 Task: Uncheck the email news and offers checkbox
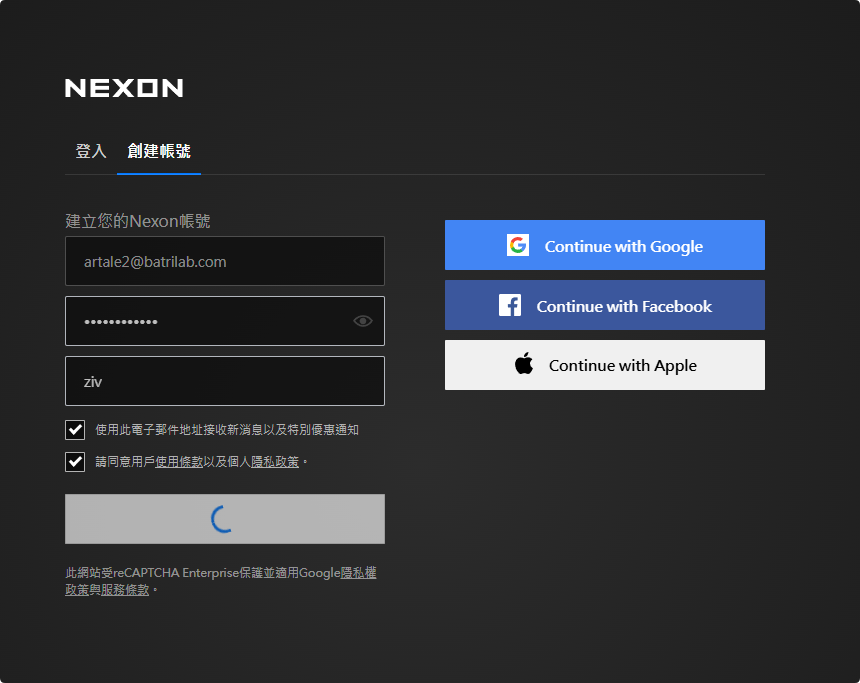[75, 430]
